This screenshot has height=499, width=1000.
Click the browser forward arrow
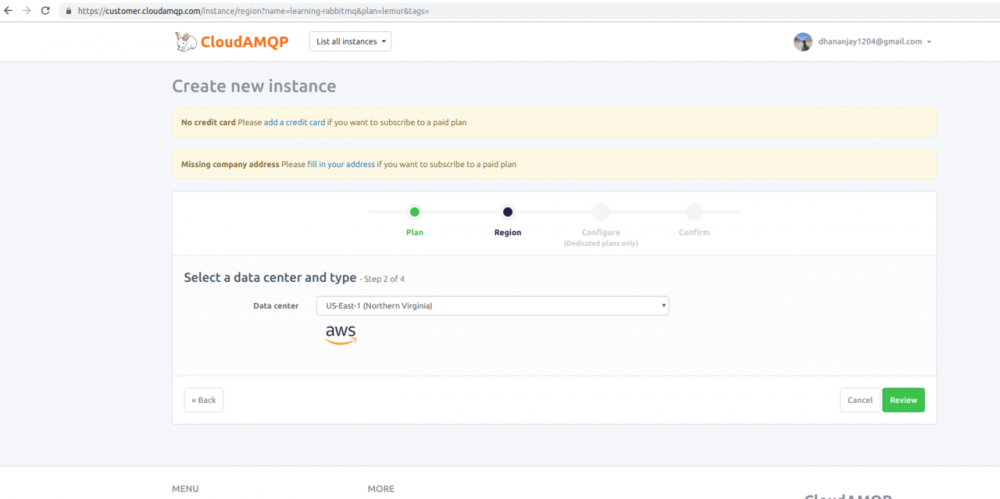(27, 11)
